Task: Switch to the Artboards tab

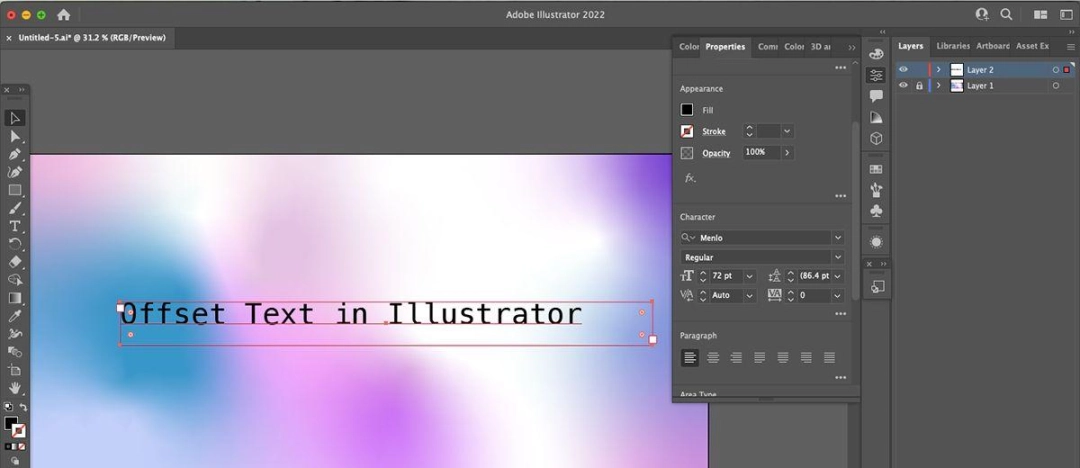Action: [993, 46]
